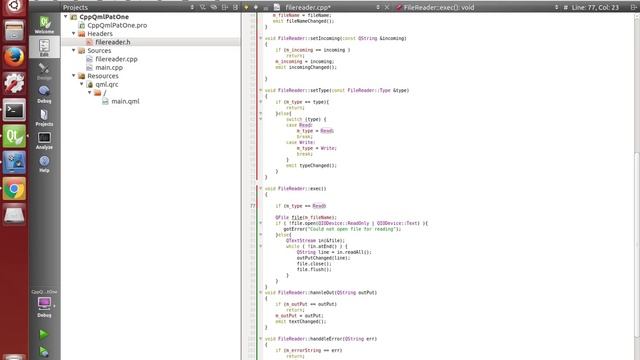Image resolution: width=640 pixels, height=360 pixels.
Task: Synchronize tree with editor link icon
Action: pyautogui.click(x=213, y=7)
